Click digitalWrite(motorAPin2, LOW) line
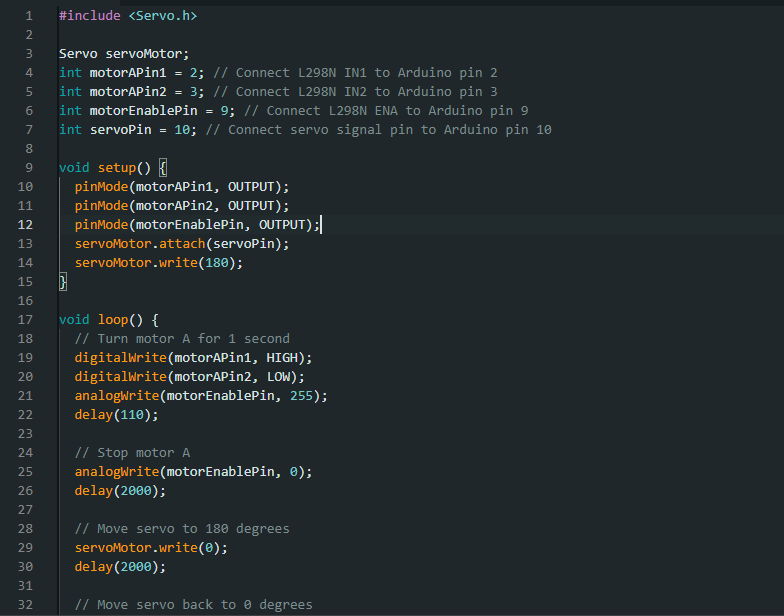784x616 pixels. 190,377
